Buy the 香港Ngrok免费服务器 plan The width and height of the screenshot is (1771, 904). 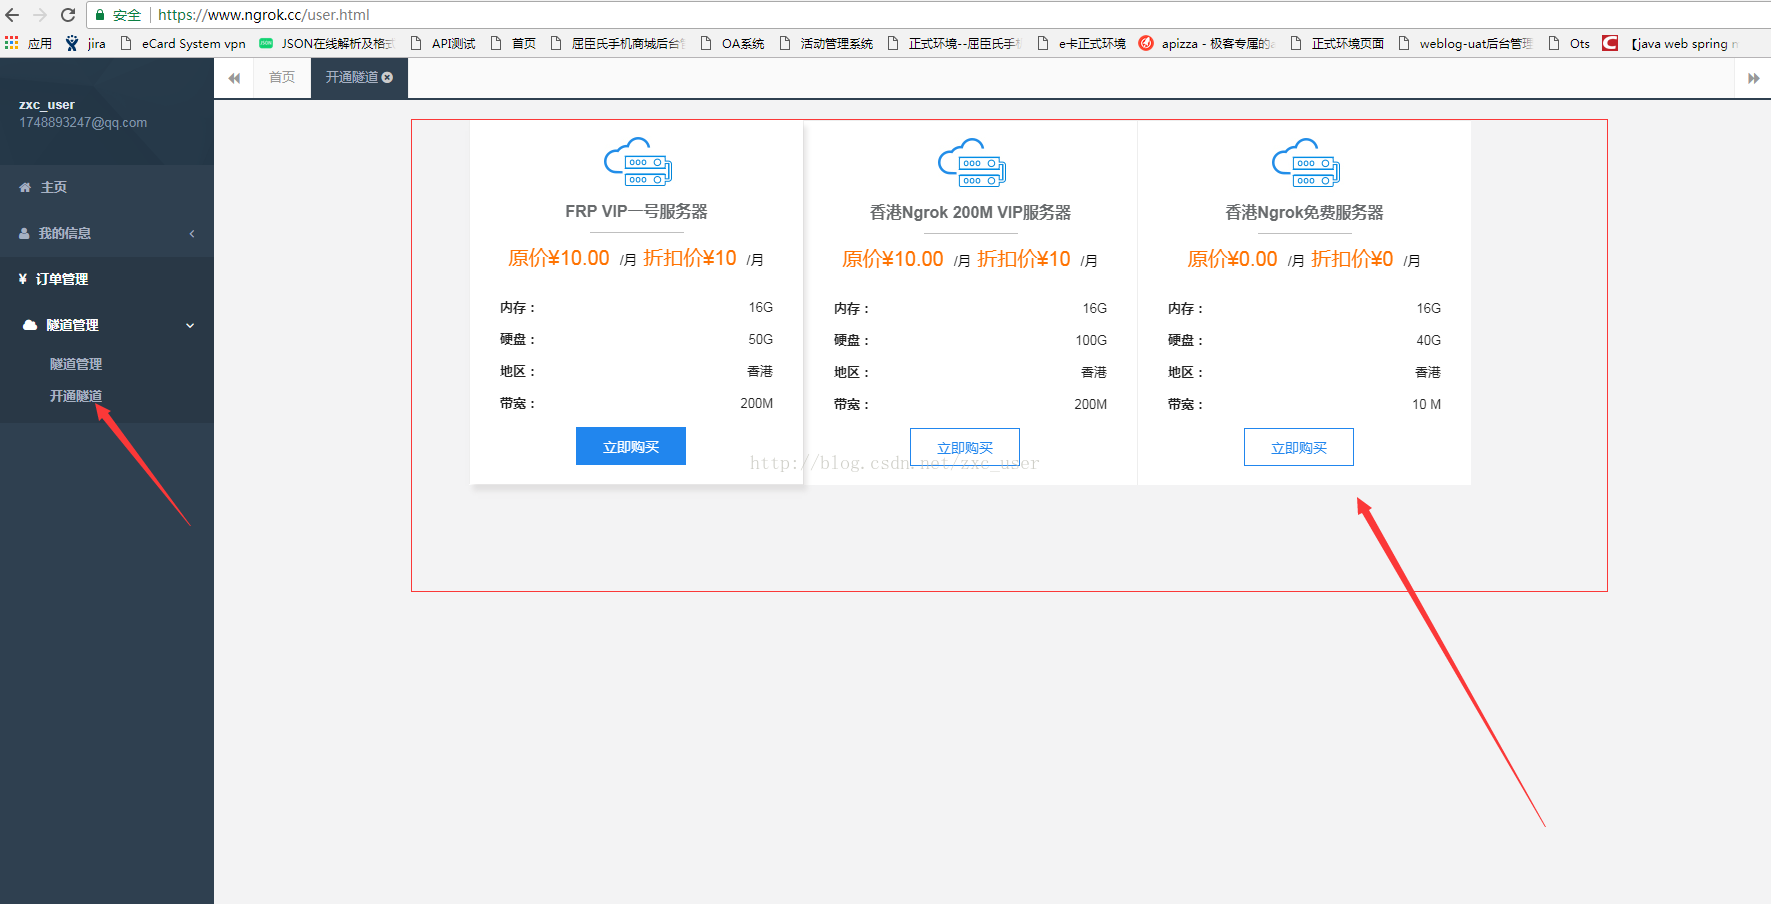pos(1299,447)
